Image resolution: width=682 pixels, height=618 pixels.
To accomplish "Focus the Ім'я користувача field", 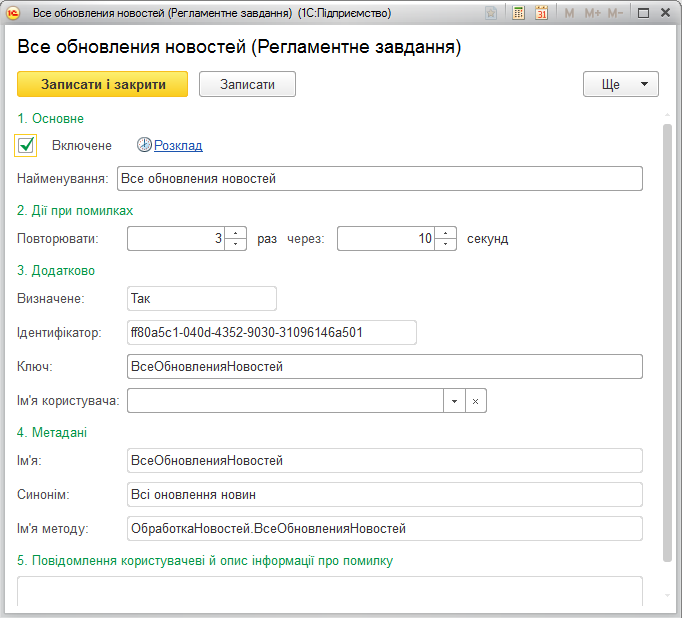I will pos(285,401).
